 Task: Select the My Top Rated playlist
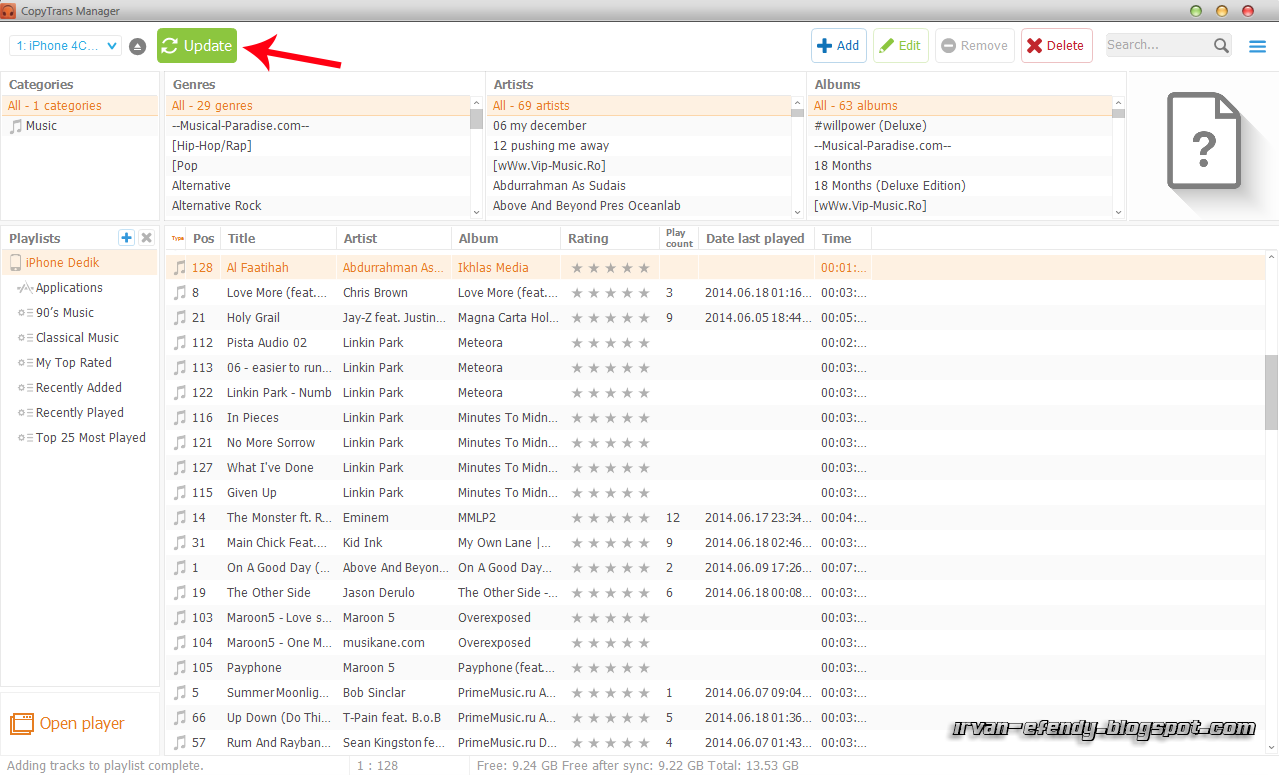[x=80, y=363]
